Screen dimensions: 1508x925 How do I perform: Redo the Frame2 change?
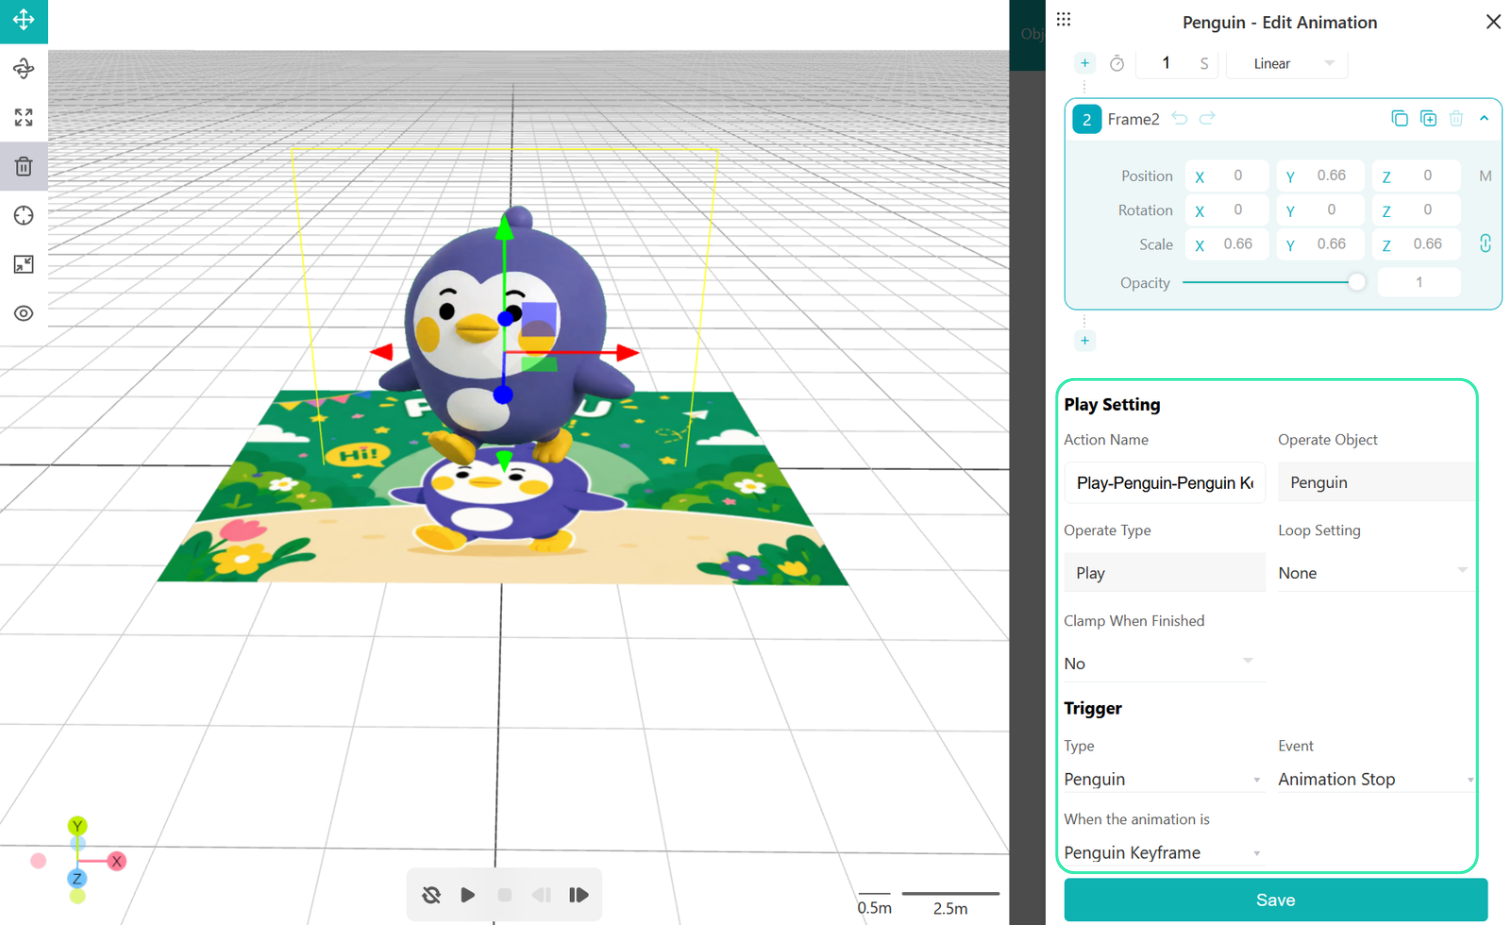point(1208,118)
